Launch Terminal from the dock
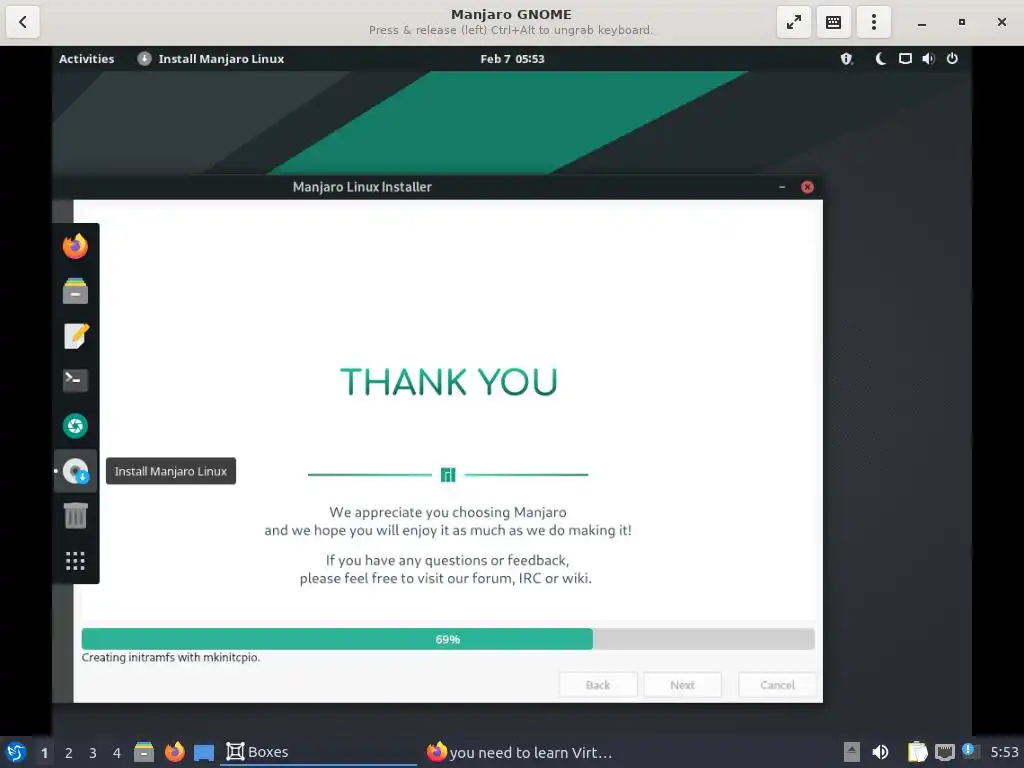 tap(76, 380)
